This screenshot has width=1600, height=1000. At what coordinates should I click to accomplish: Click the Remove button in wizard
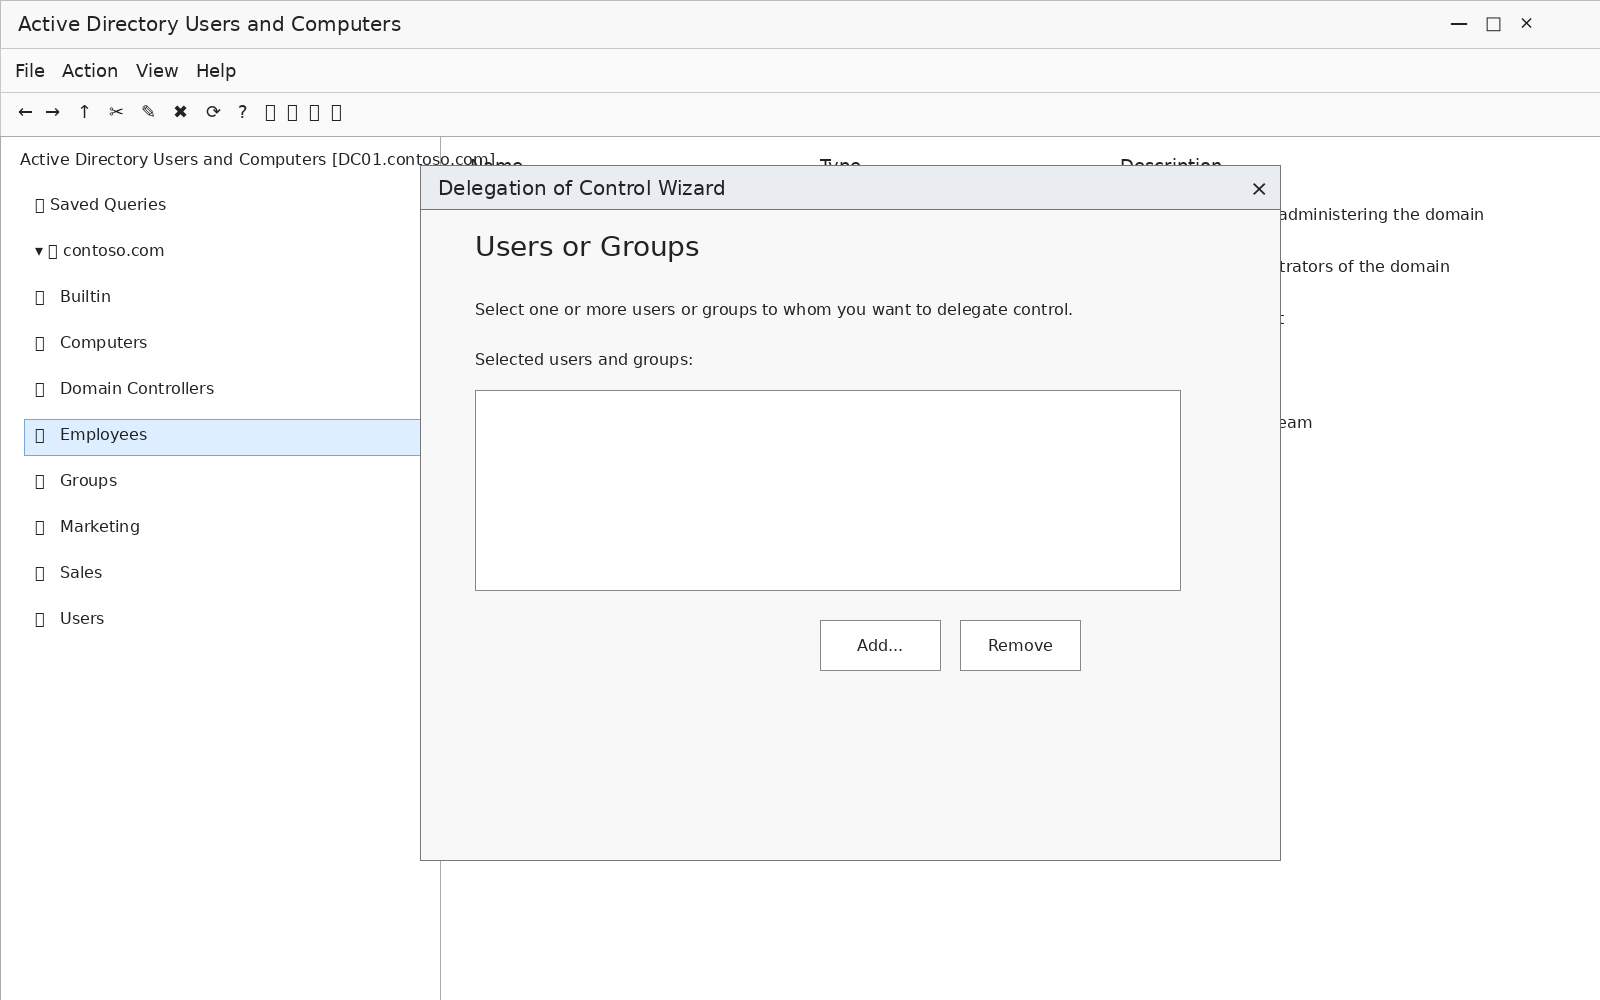pyautogui.click(x=1020, y=645)
